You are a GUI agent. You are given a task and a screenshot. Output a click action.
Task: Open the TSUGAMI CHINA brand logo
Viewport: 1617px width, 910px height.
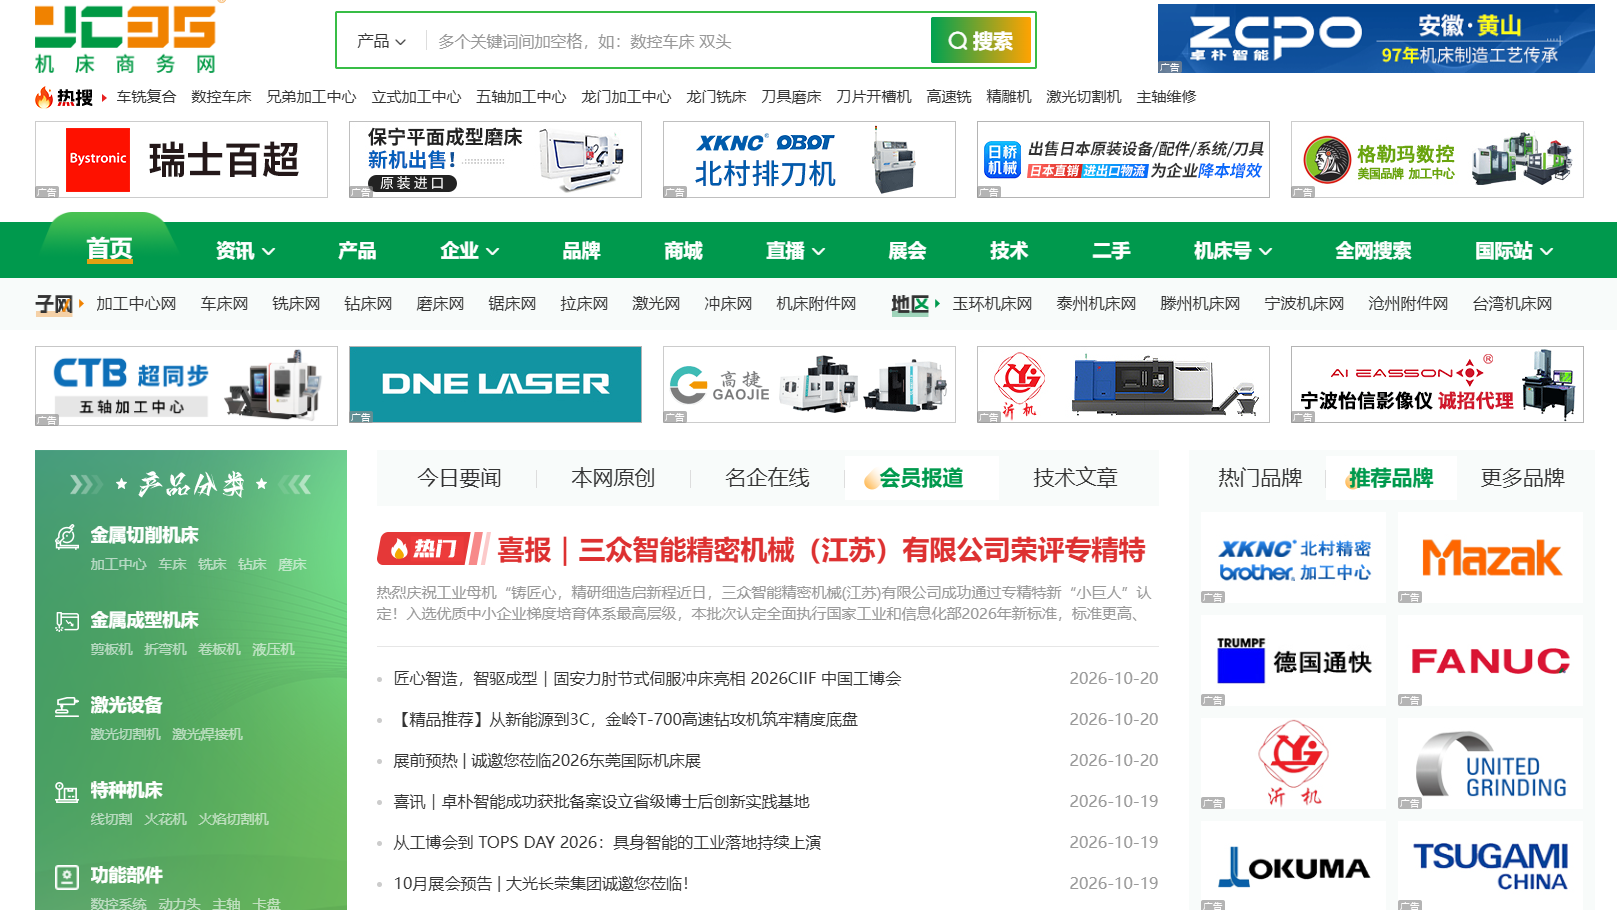click(x=1490, y=867)
